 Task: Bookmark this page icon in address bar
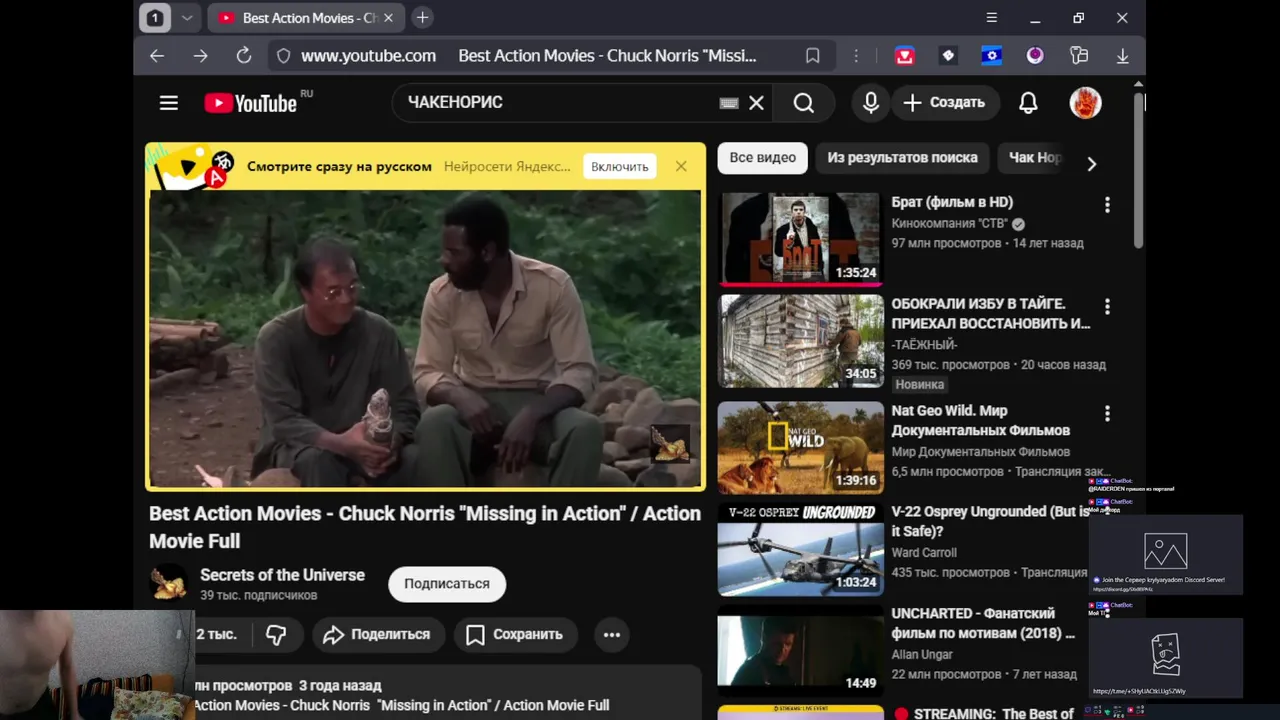[x=813, y=56]
